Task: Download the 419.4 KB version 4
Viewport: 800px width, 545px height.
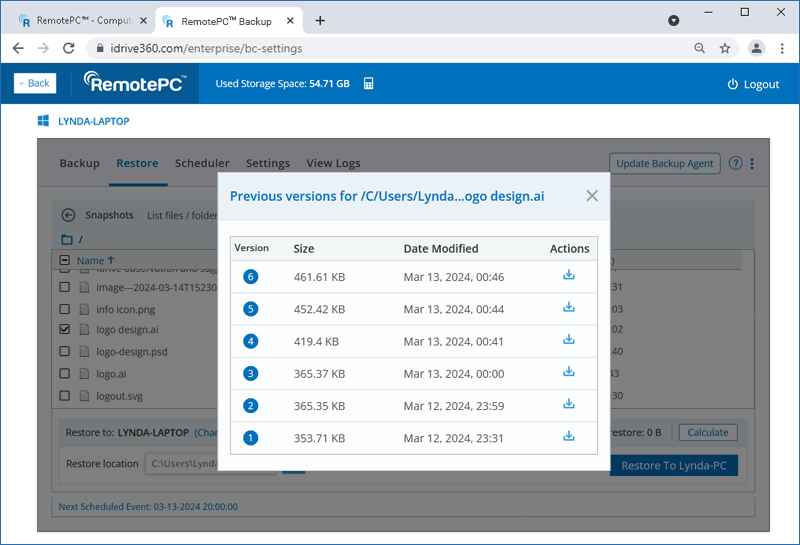Action: [x=569, y=340]
